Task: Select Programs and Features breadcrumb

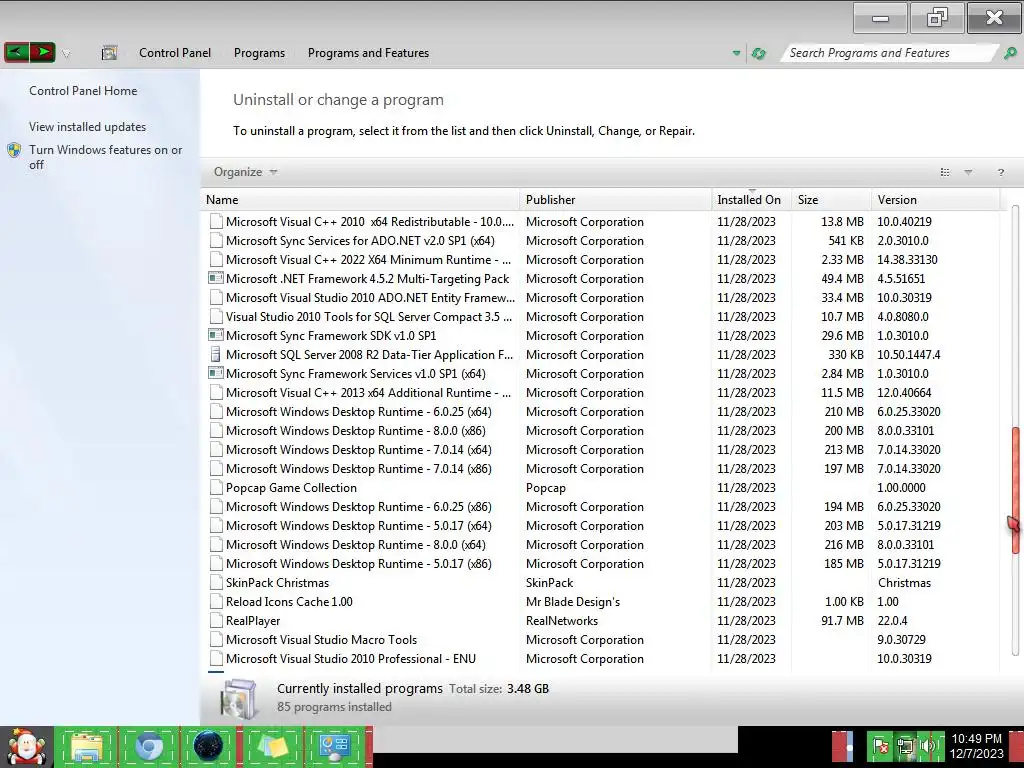Action: (368, 53)
